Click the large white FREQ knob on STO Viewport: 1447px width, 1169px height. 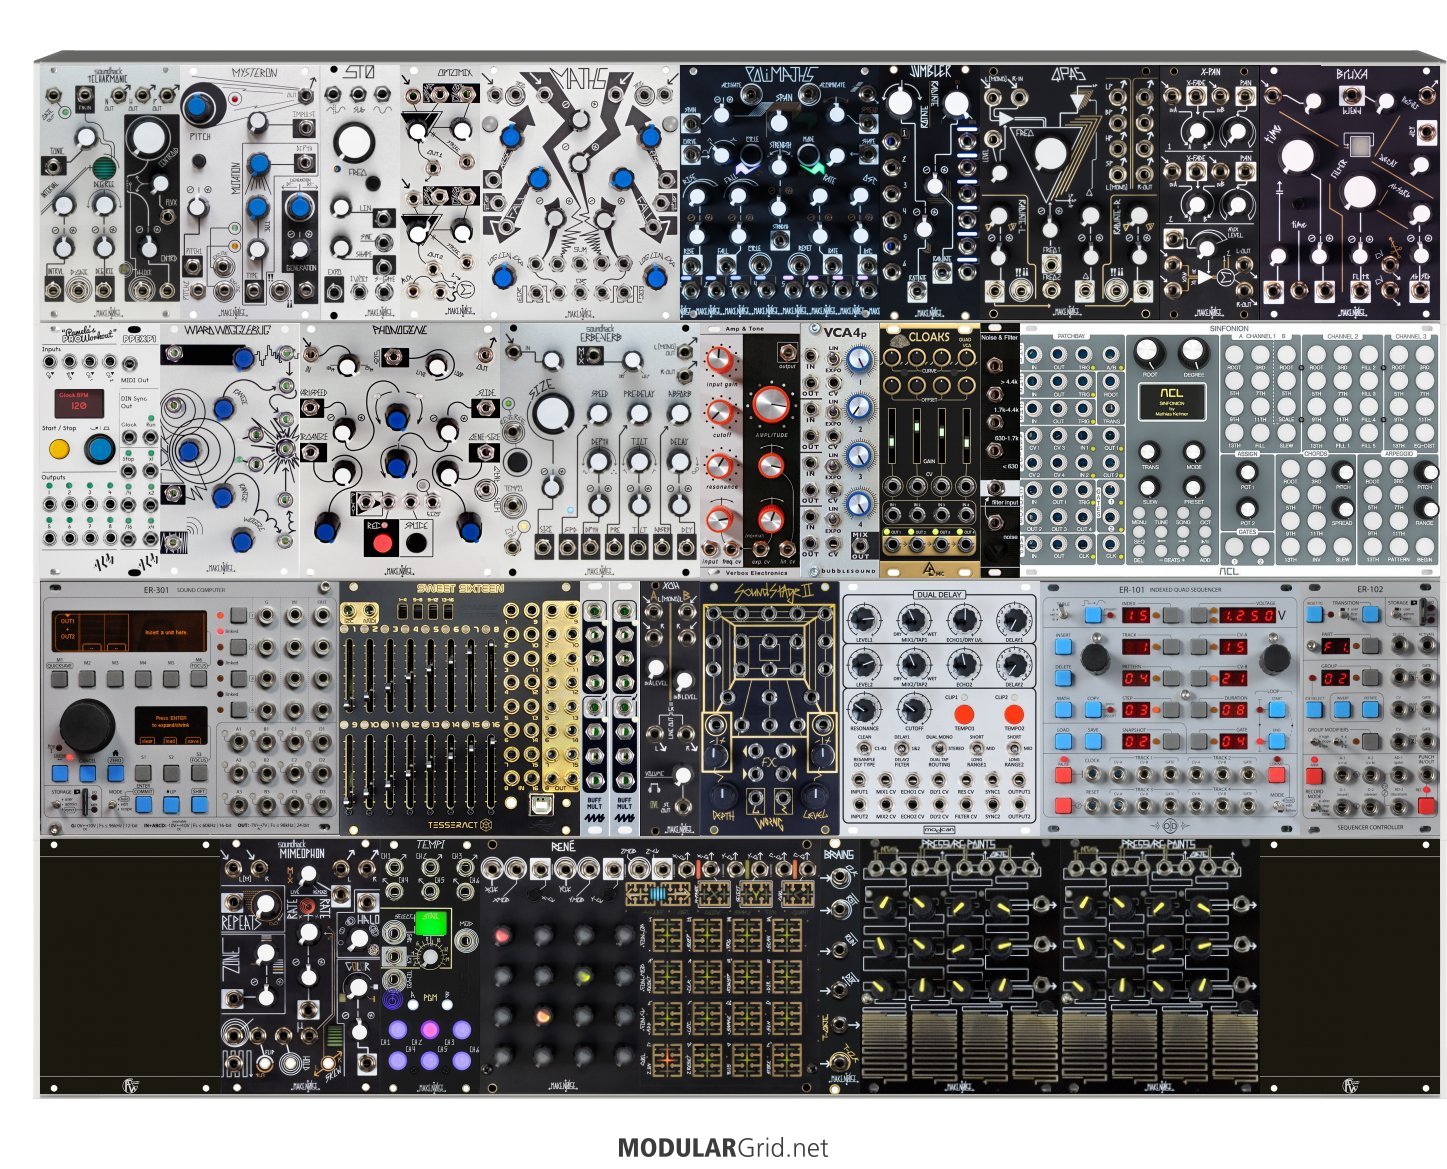(356, 144)
